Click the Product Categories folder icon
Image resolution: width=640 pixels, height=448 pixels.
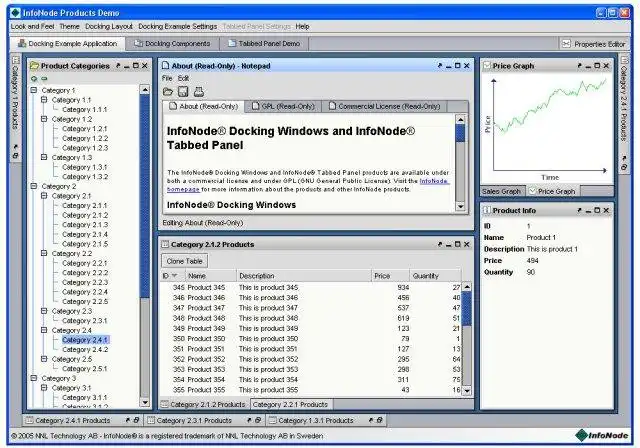[x=35, y=66]
